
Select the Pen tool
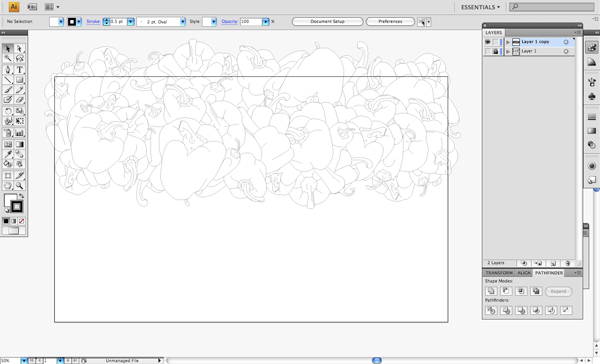pos(8,70)
